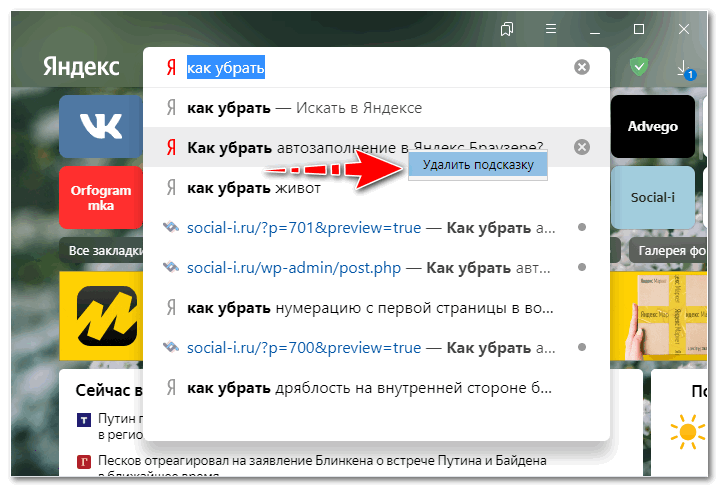Select suggestion 'как убрать нумерацию с первой страницы'
The image size is (719, 488).
pos(376,308)
